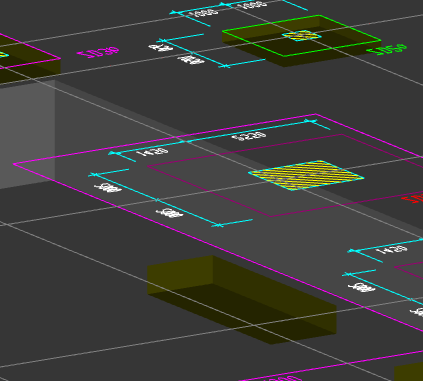Click the upper vertical dimension text in slab

pyautogui.click(x=108, y=188)
